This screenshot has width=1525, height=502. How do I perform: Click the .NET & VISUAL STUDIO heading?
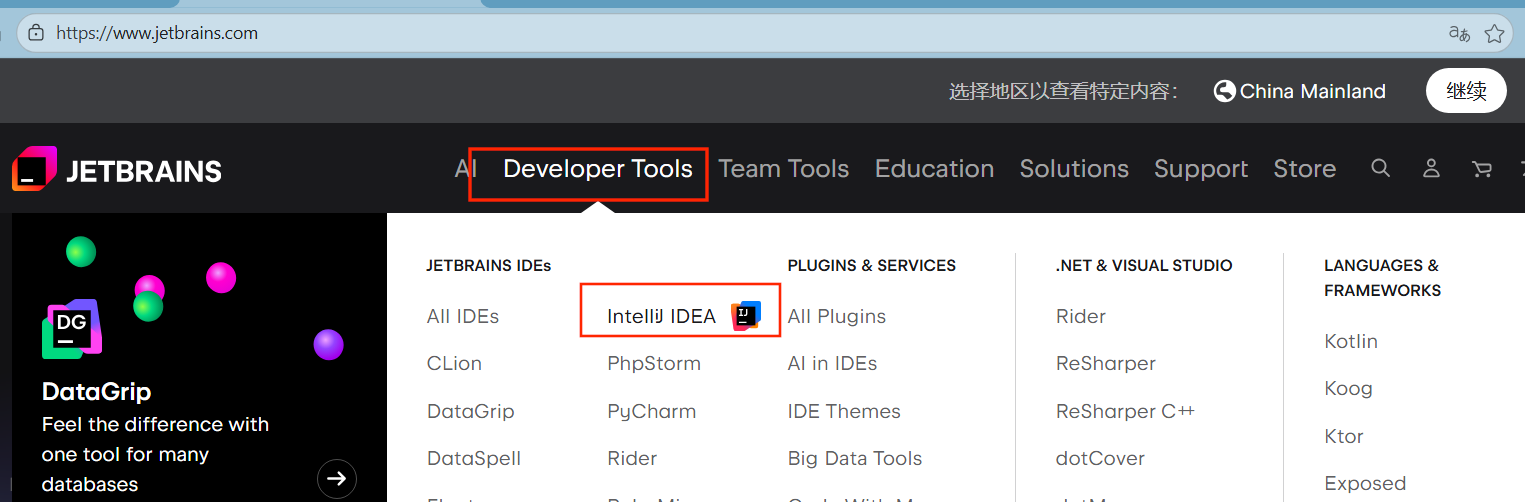1144,266
